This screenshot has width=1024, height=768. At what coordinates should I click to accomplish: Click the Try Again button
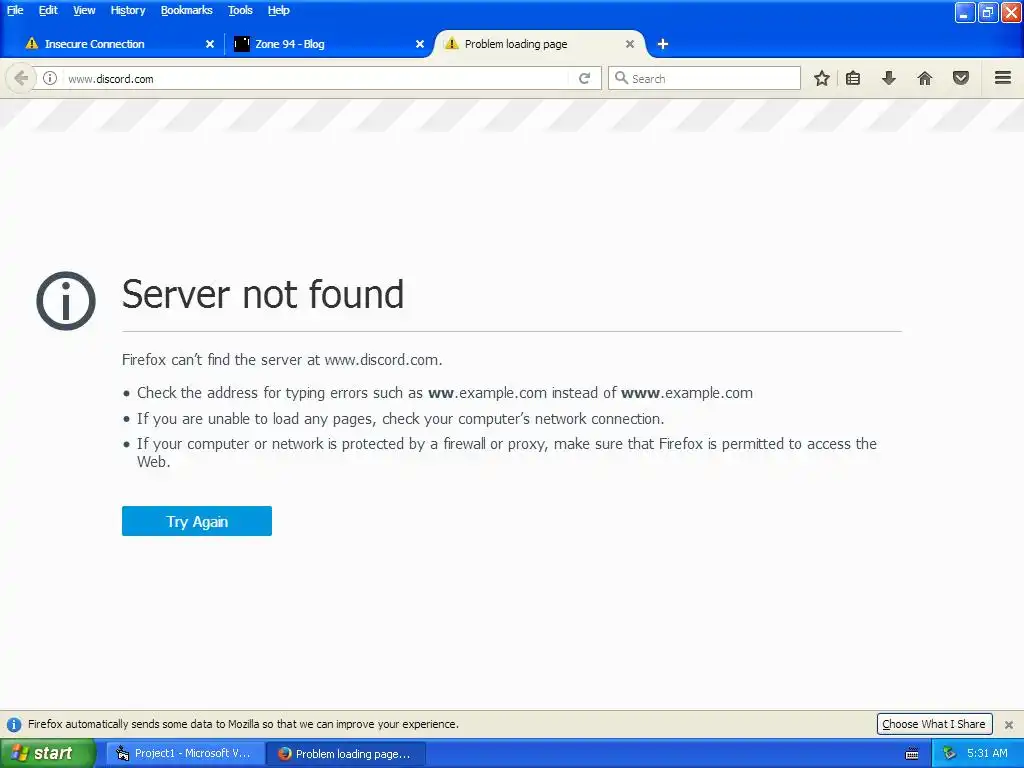[x=197, y=521]
